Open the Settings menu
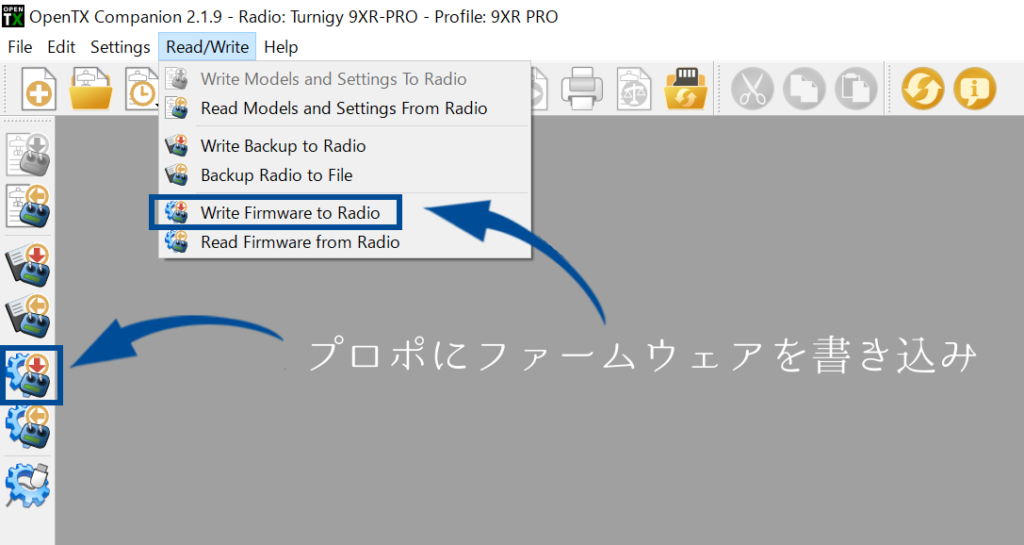The height and width of the screenshot is (545, 1024). click(120, 47)
